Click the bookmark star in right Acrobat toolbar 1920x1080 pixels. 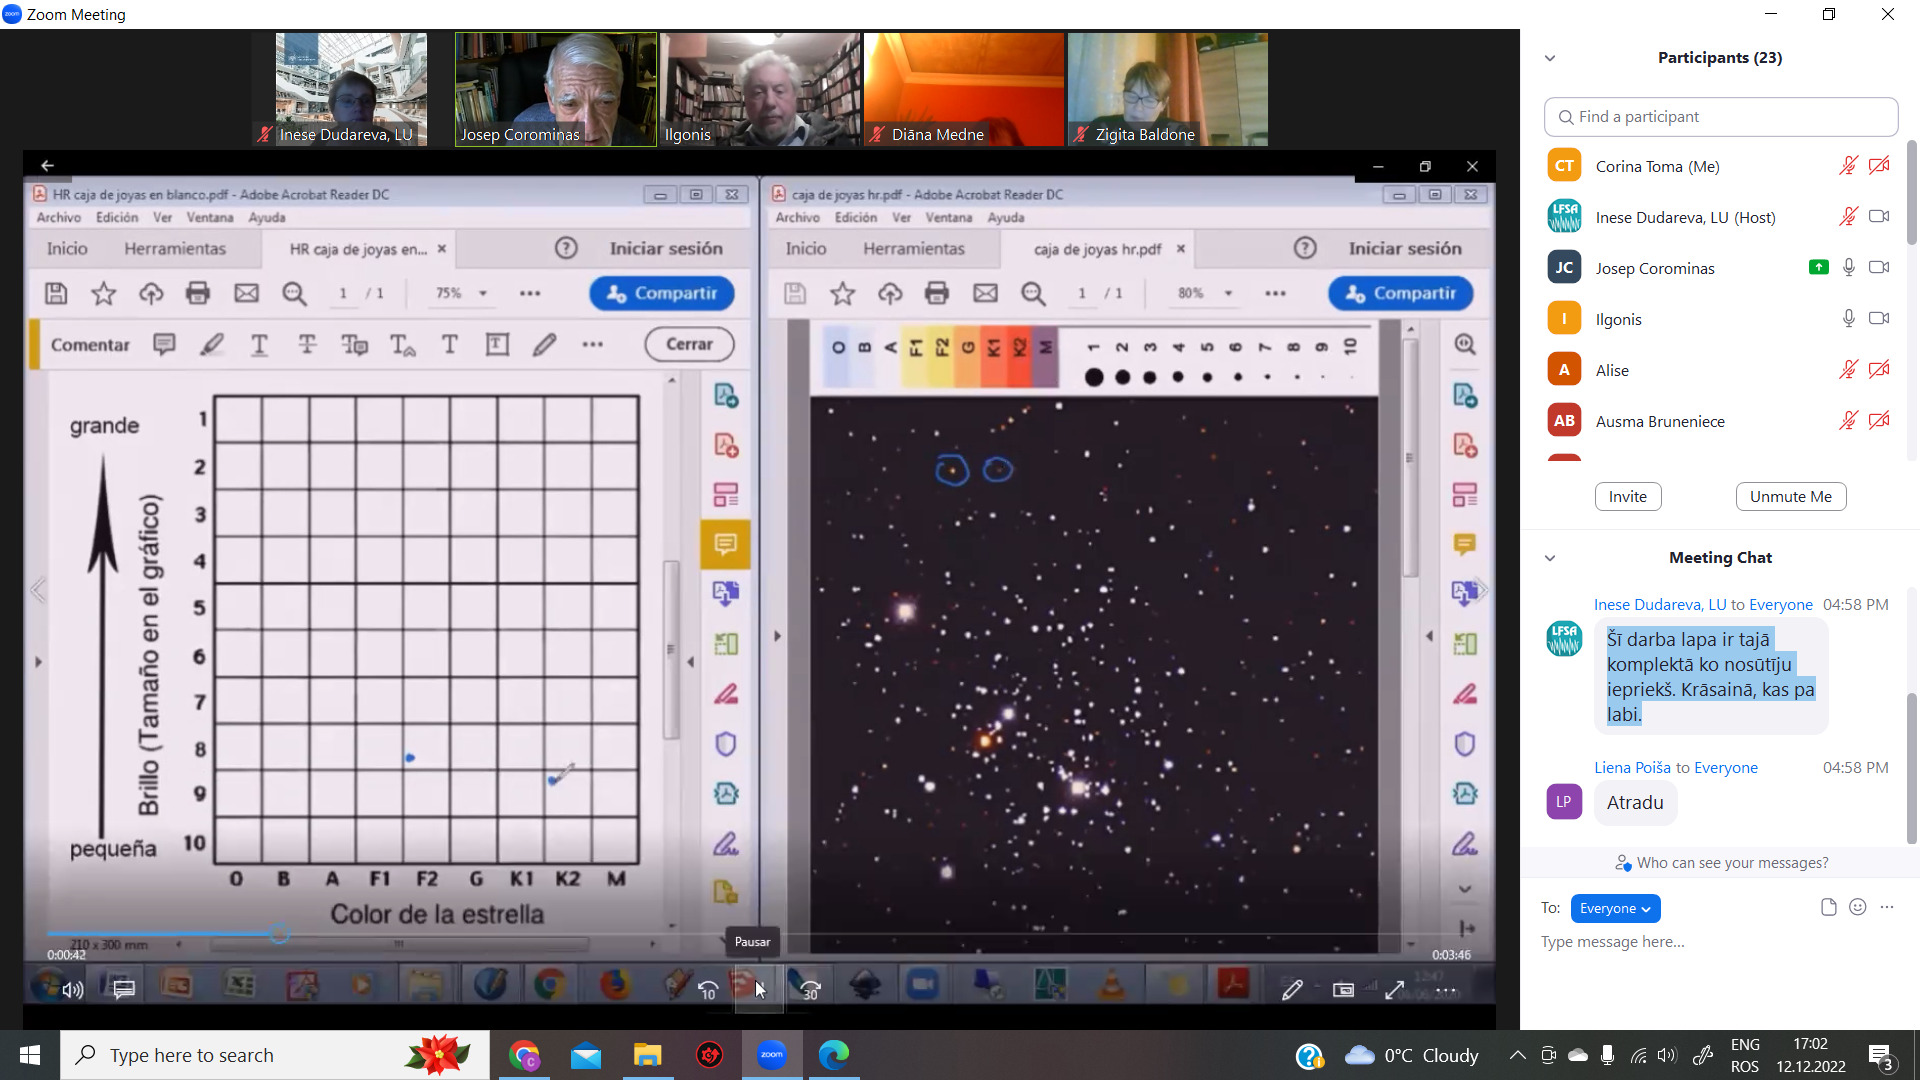tap(843, 293)
